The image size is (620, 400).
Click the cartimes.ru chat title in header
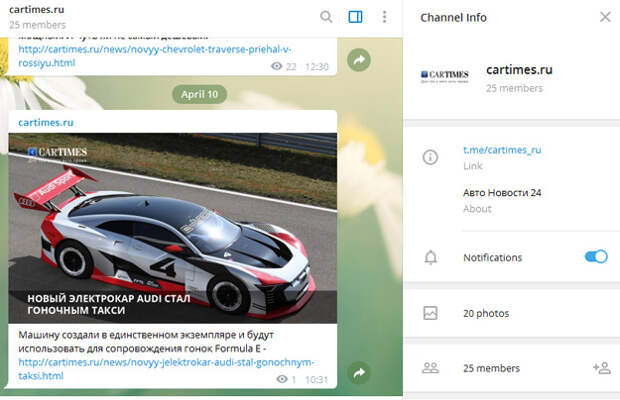pos(36,9)
